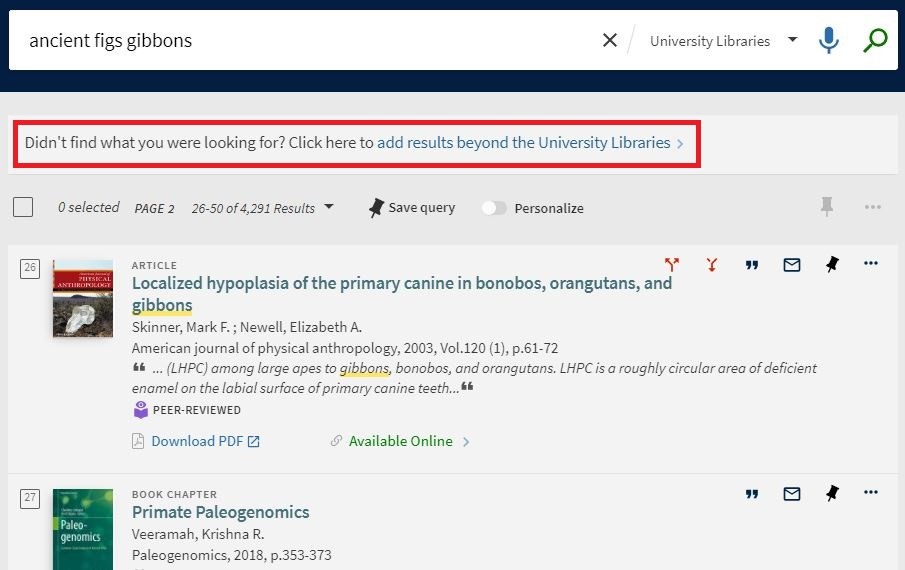Viewport: 905px width, 570px height.
Task: Tick the select all results checkbox
Action: pyautogui.click(x=23, y=207)
